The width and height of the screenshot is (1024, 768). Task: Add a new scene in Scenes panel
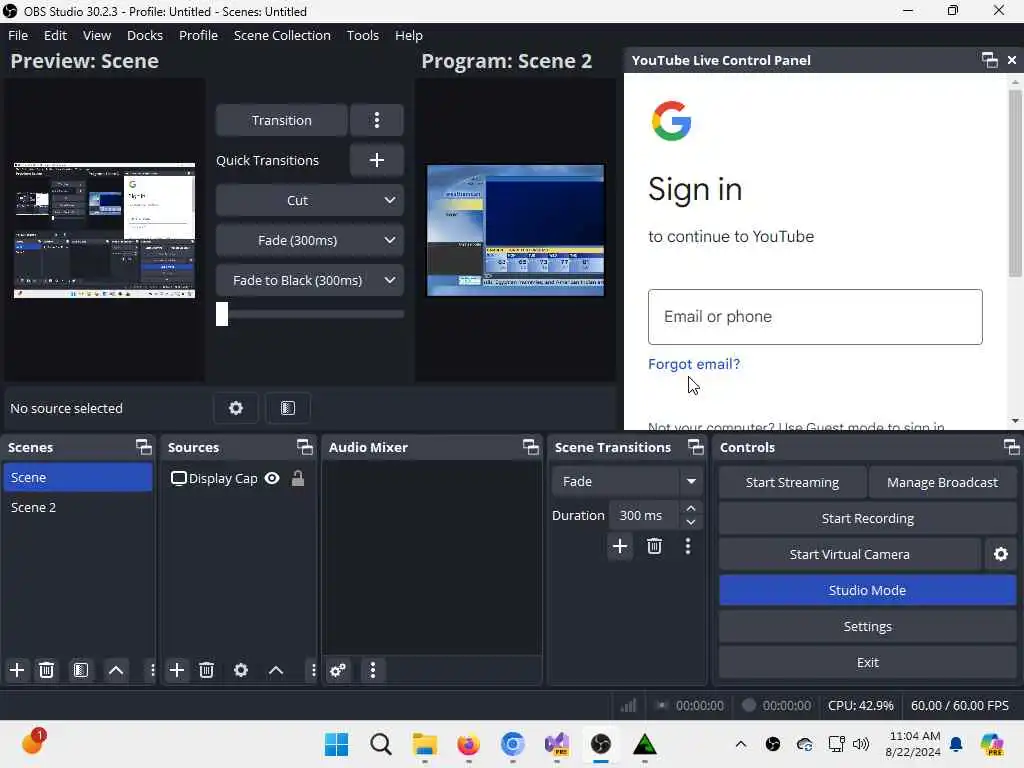tap(17, 670)
